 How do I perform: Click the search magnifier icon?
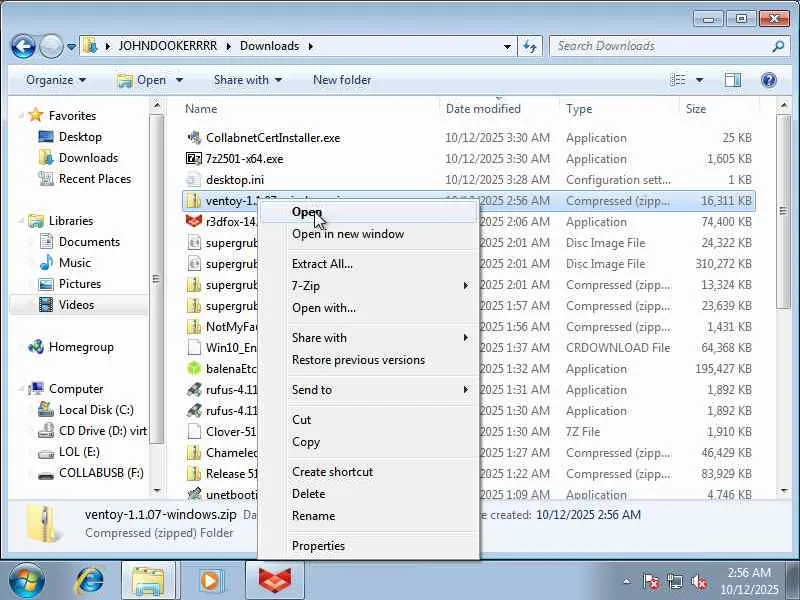tap(778, 46)
